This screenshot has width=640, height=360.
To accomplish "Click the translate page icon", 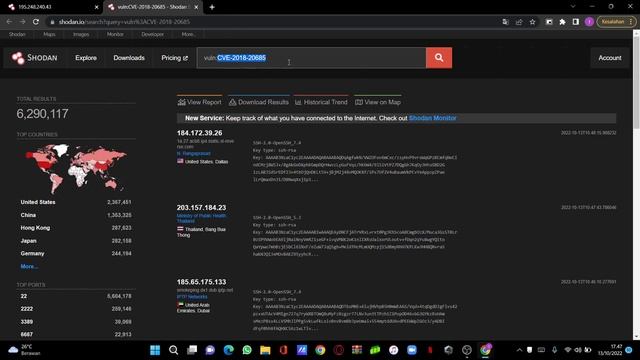I will coord(505,22).
